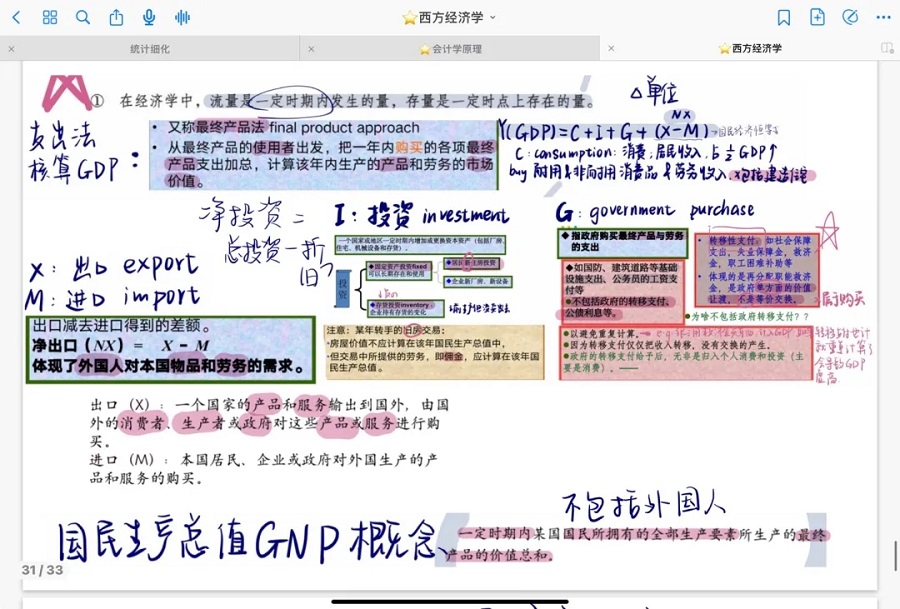Switch to the 会计学原理 tab
The height and width of the screenshot is (609, 900).
450,48
